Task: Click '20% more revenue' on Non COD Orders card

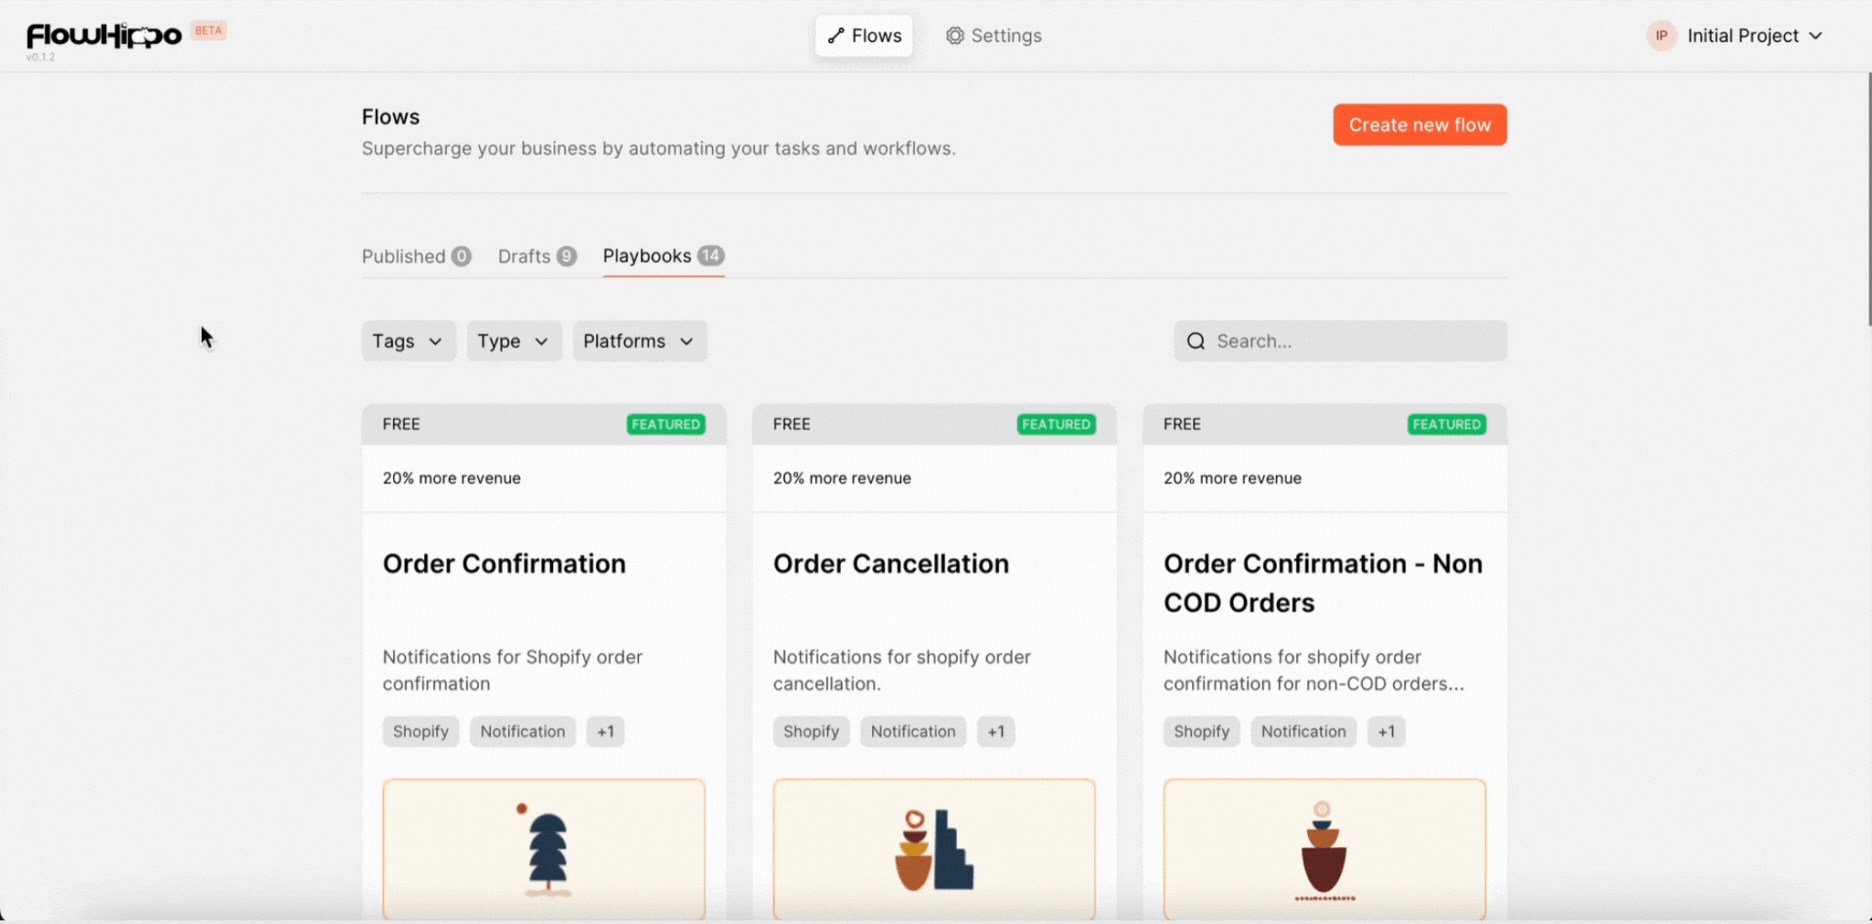Action: pyautogui.click(x=1233, y=478)
